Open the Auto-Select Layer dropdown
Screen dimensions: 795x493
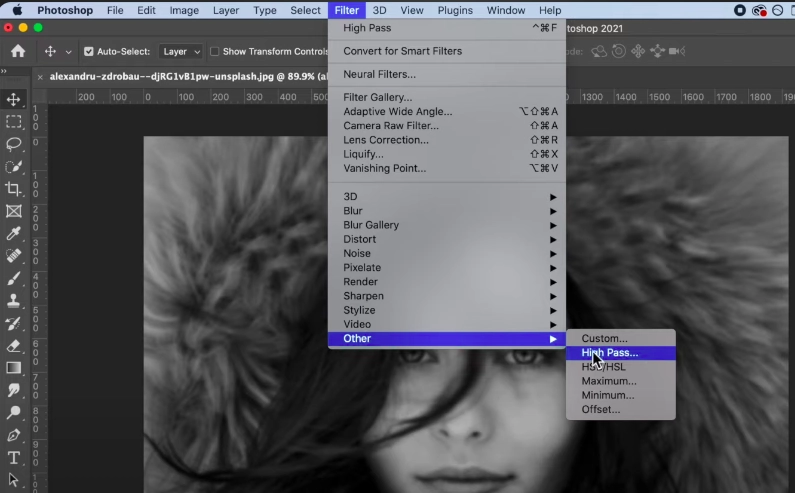point(181,51)
